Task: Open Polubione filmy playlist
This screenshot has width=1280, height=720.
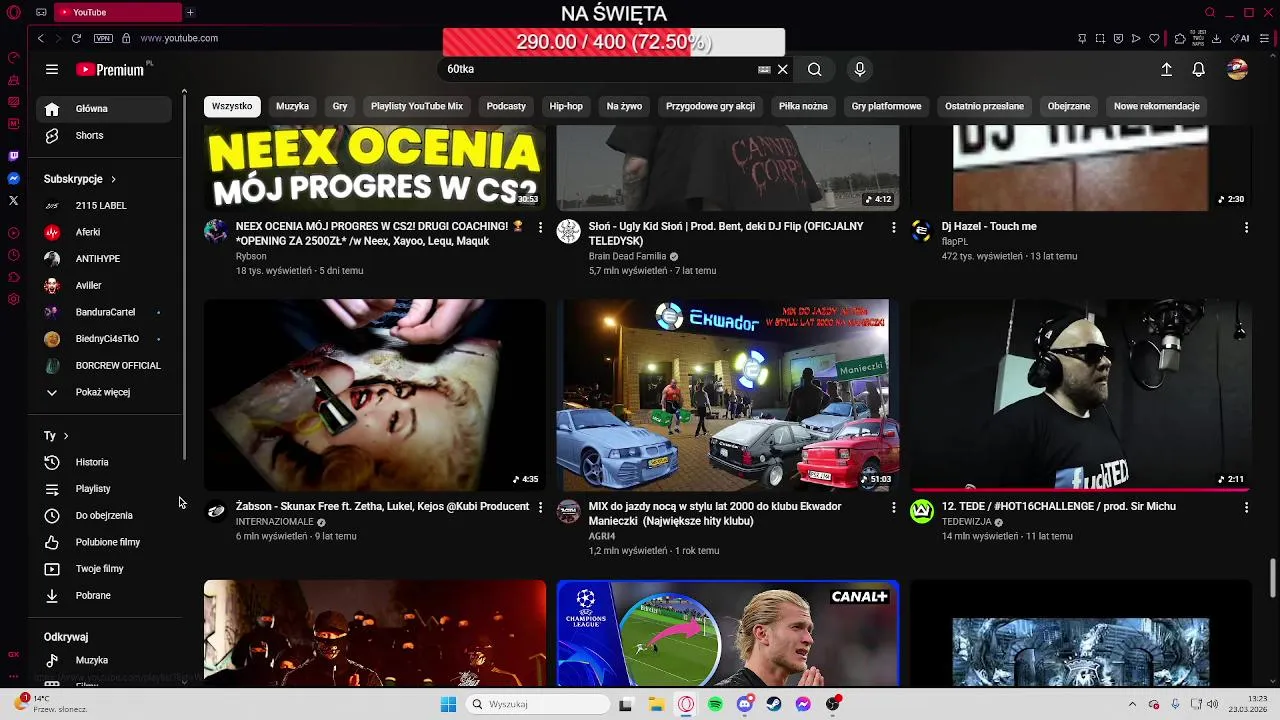Action: pos(103,542)
